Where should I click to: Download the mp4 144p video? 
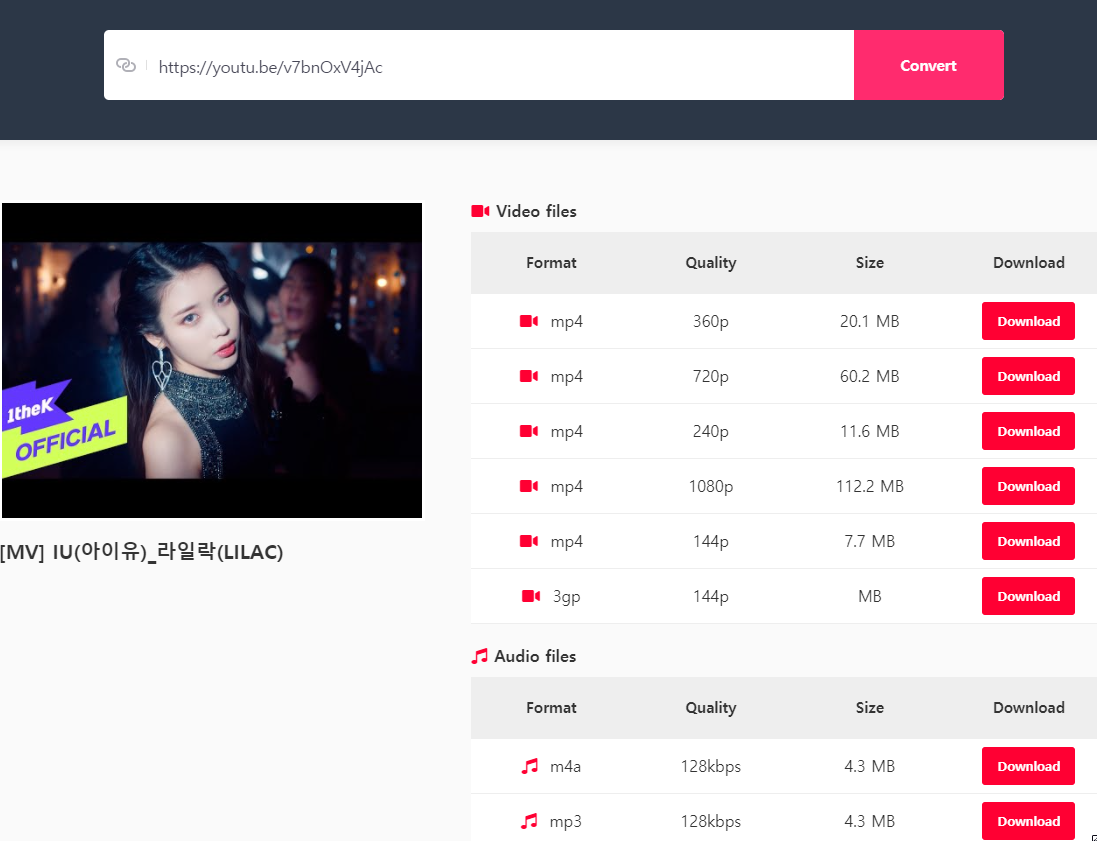click(x=1028, y=541)
